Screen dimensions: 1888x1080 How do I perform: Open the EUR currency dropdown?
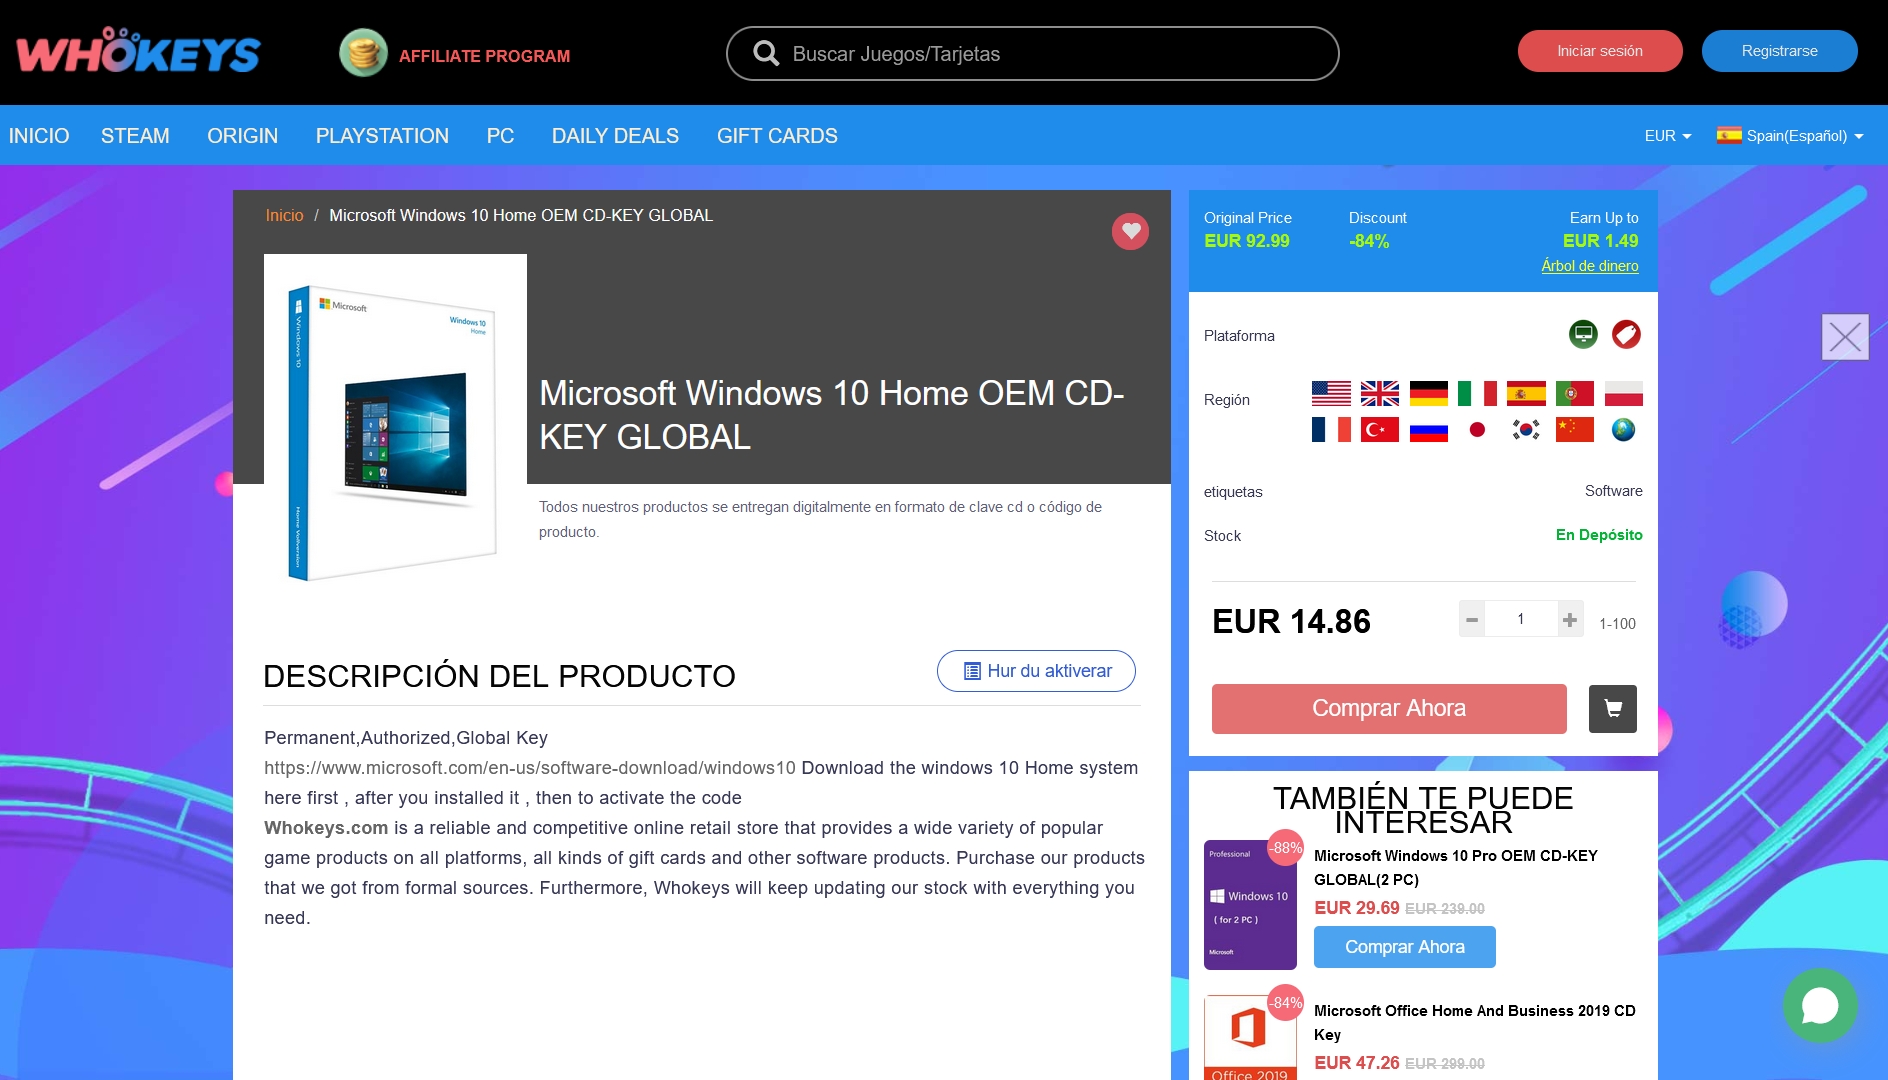click(x=1668, y=136)
